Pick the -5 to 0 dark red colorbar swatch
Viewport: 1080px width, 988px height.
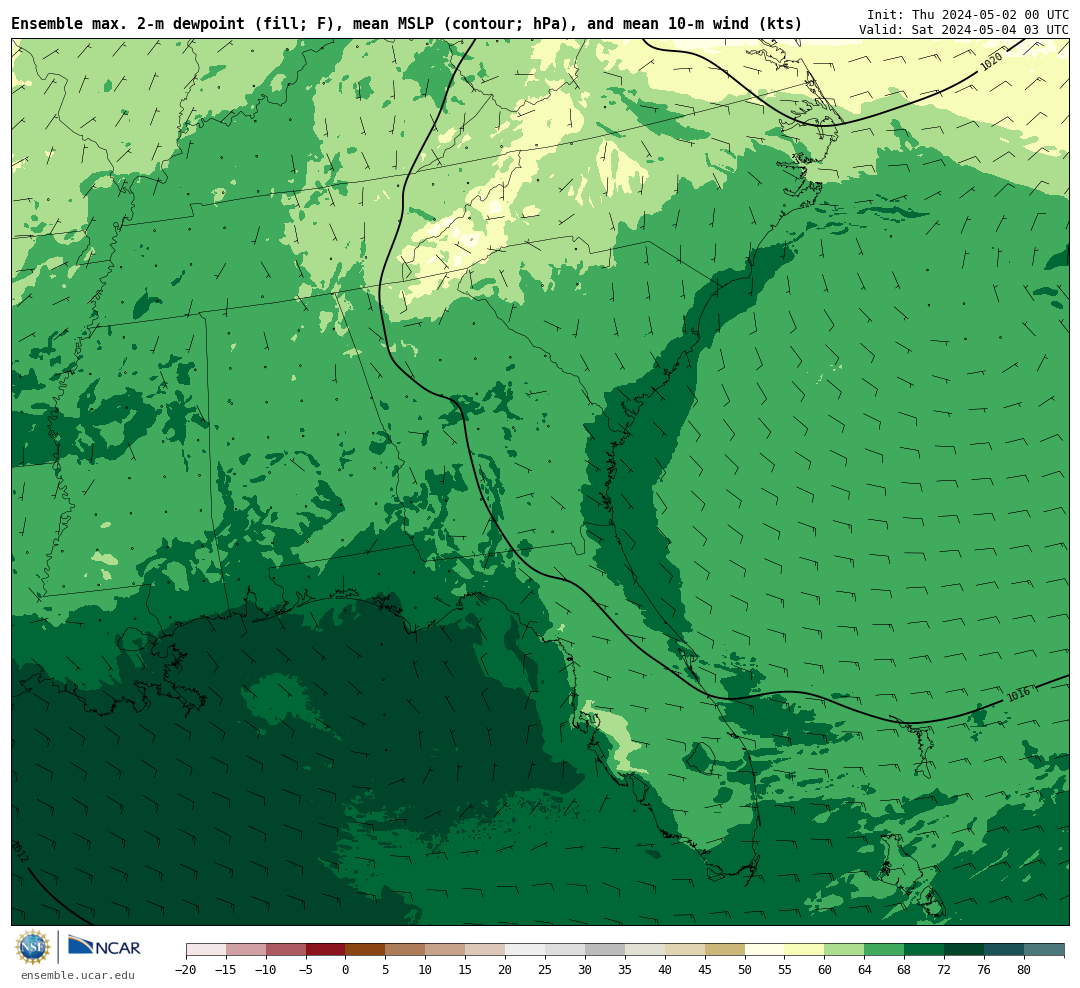click(326, 950)
